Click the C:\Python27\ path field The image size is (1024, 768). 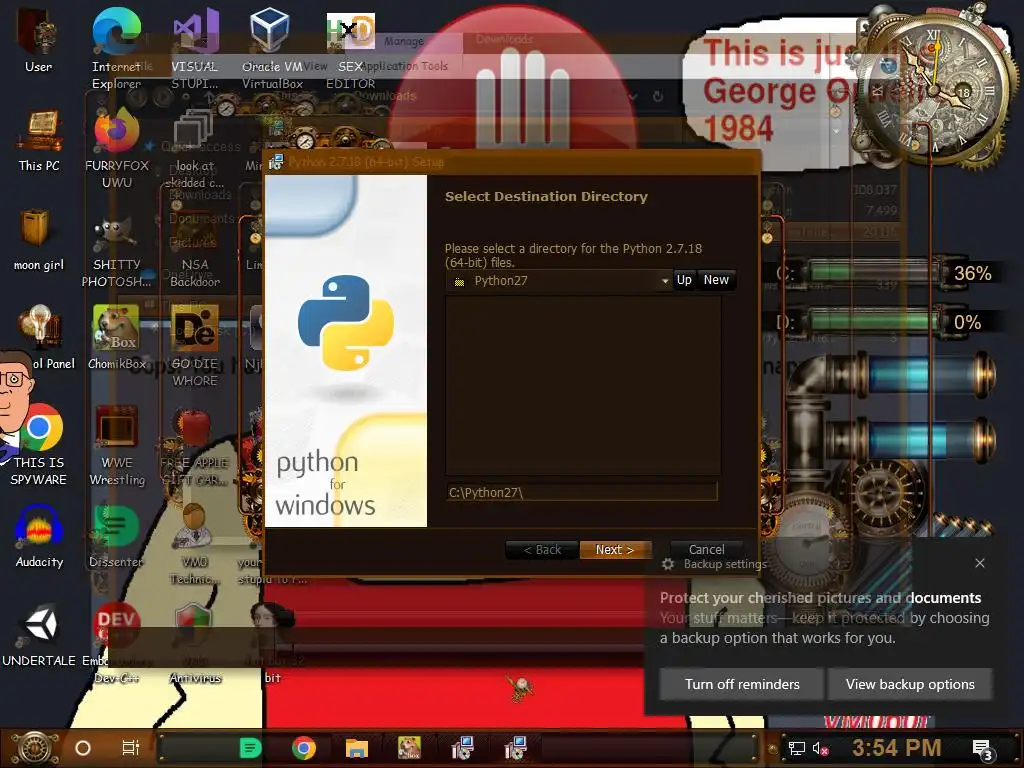(581, 492)
